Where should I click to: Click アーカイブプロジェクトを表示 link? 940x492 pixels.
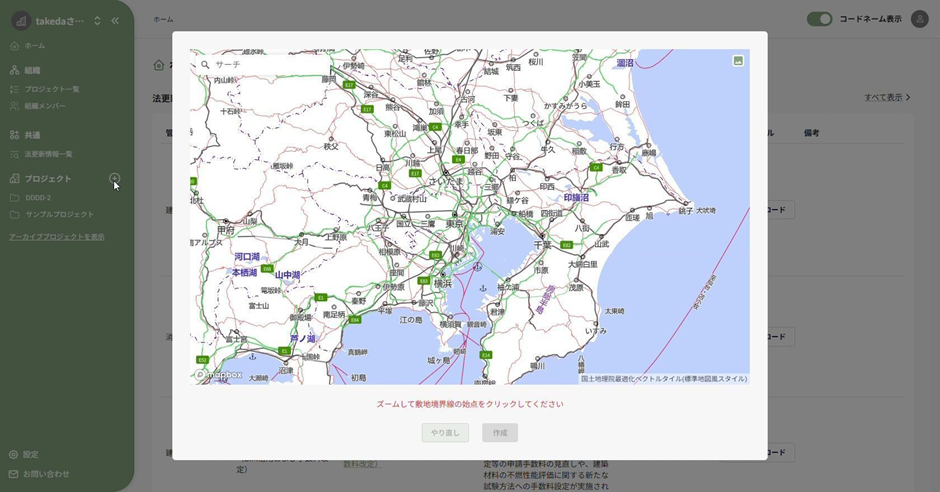coord(56,237)
